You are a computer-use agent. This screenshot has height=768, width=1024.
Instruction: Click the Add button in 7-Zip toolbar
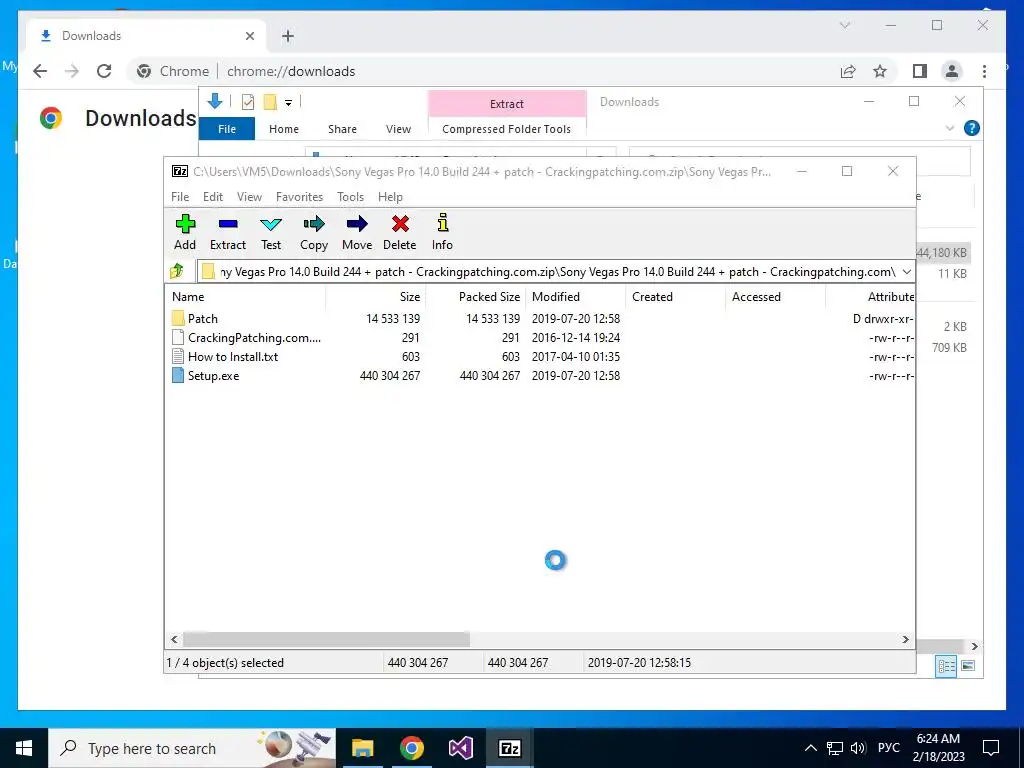tap(185, 232)
